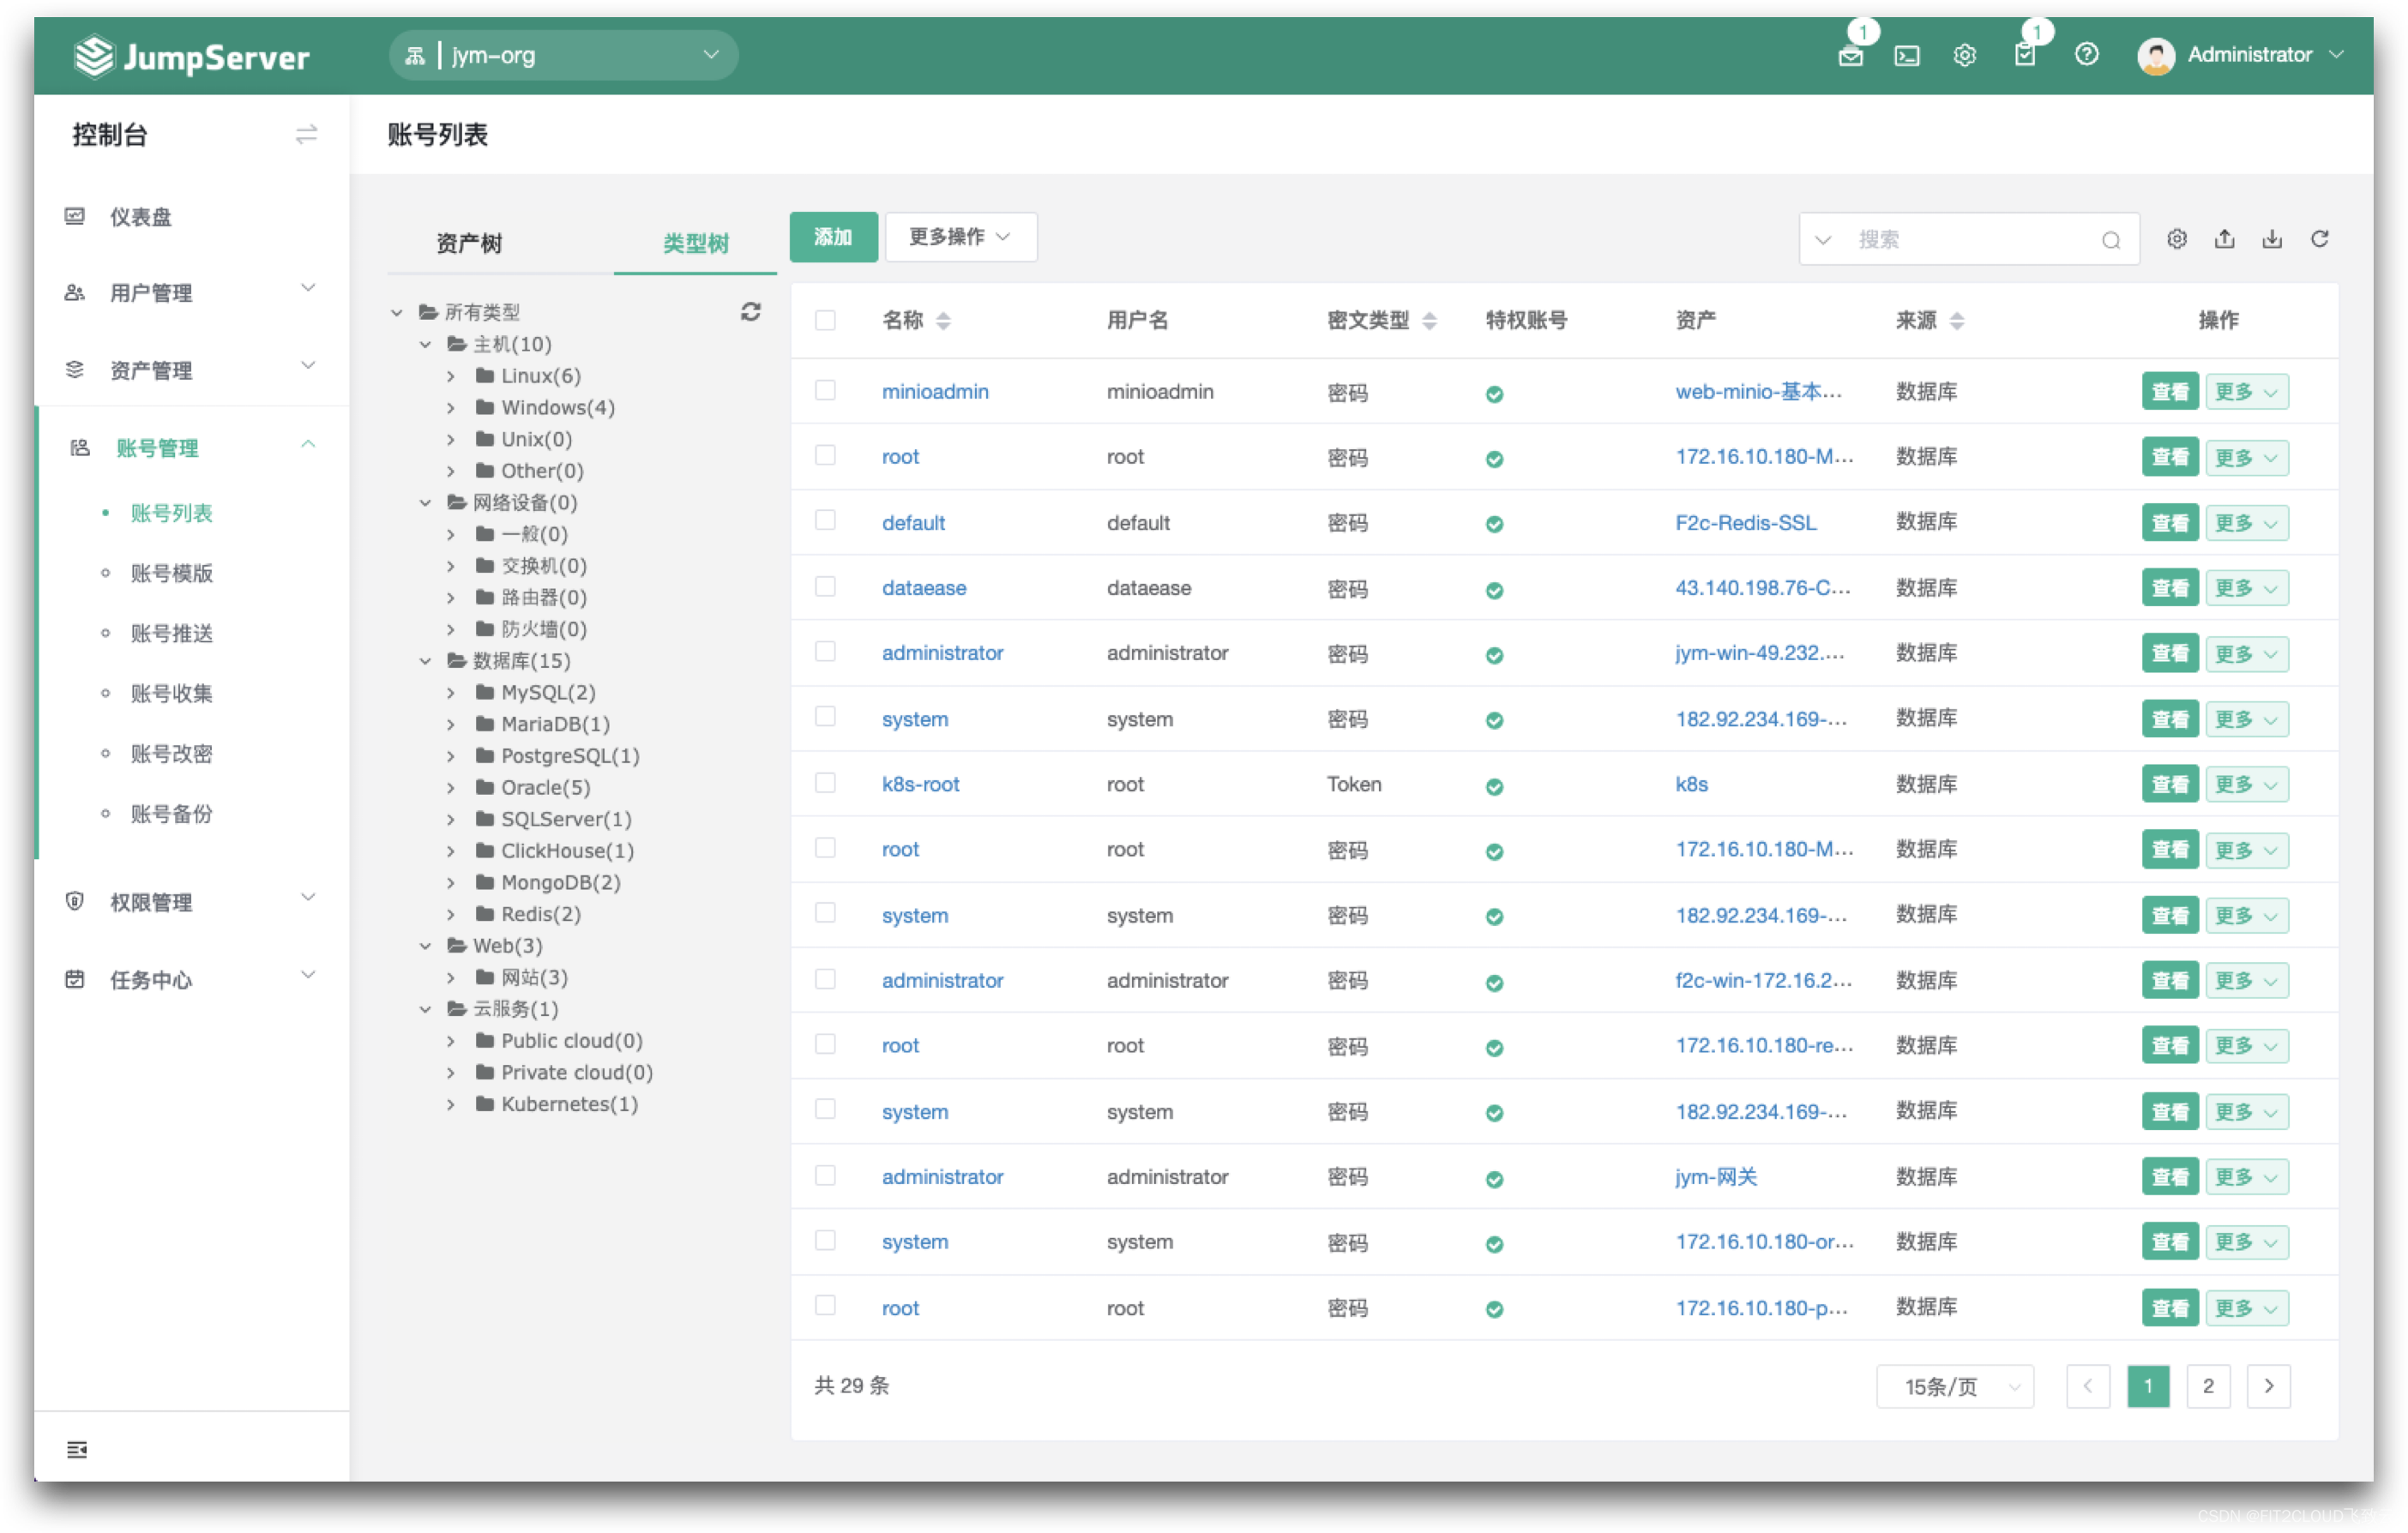The height and width of the screenshot is (1533, 2408).
Task: Collapse the 主机(10) tree node
Action: tap(425, 344)
